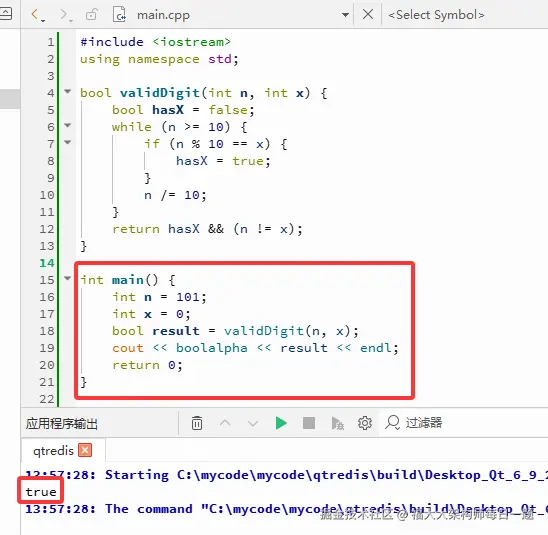Click the 'Starting C:\mycode' output line
Screen dimensions: 548x535
click(x=287, y=475)
